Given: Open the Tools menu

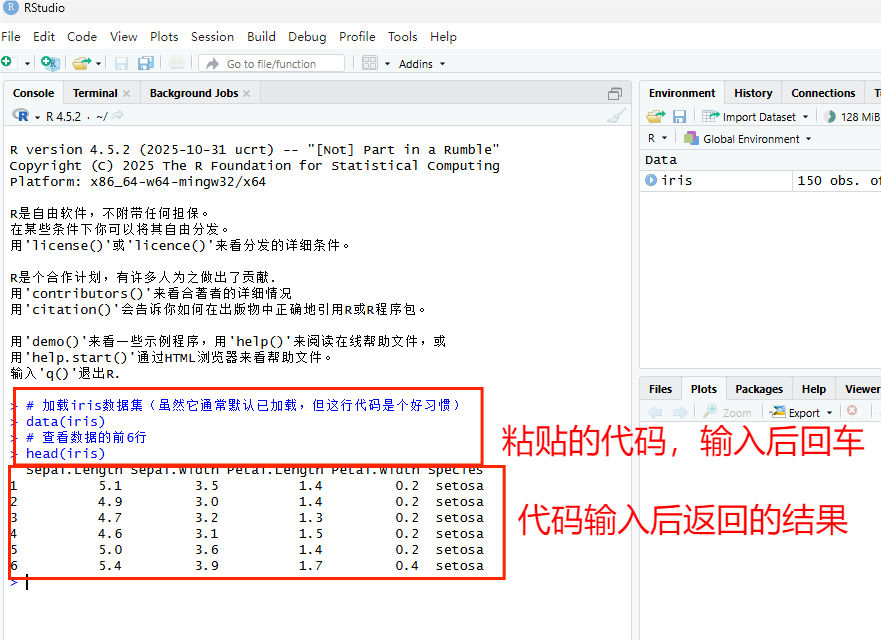Looking at the screenshot, I should (403, 37).
